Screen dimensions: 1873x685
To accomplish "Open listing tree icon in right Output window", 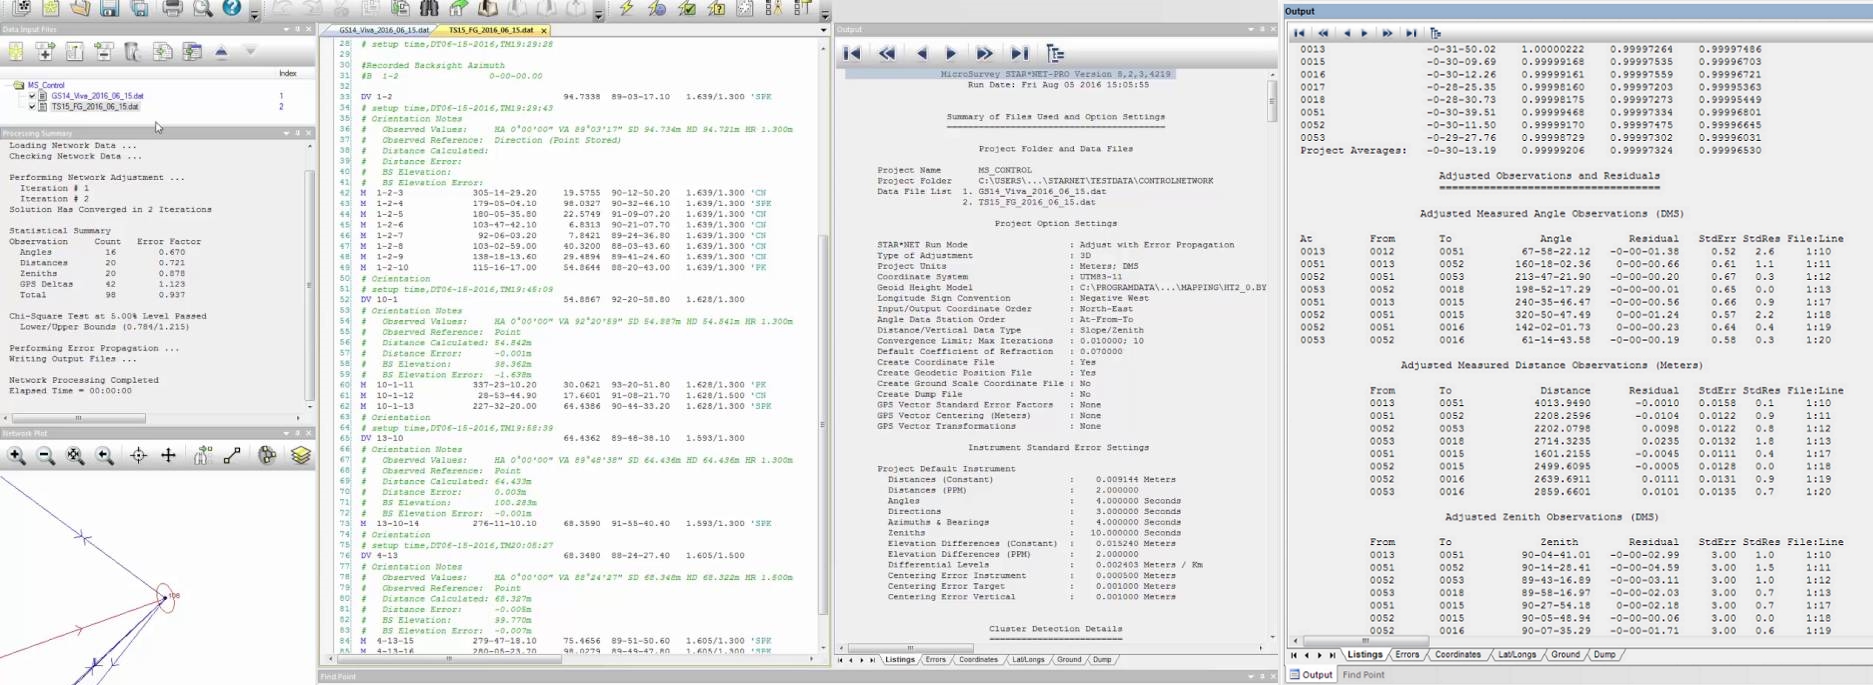I will pos(1435,33).
